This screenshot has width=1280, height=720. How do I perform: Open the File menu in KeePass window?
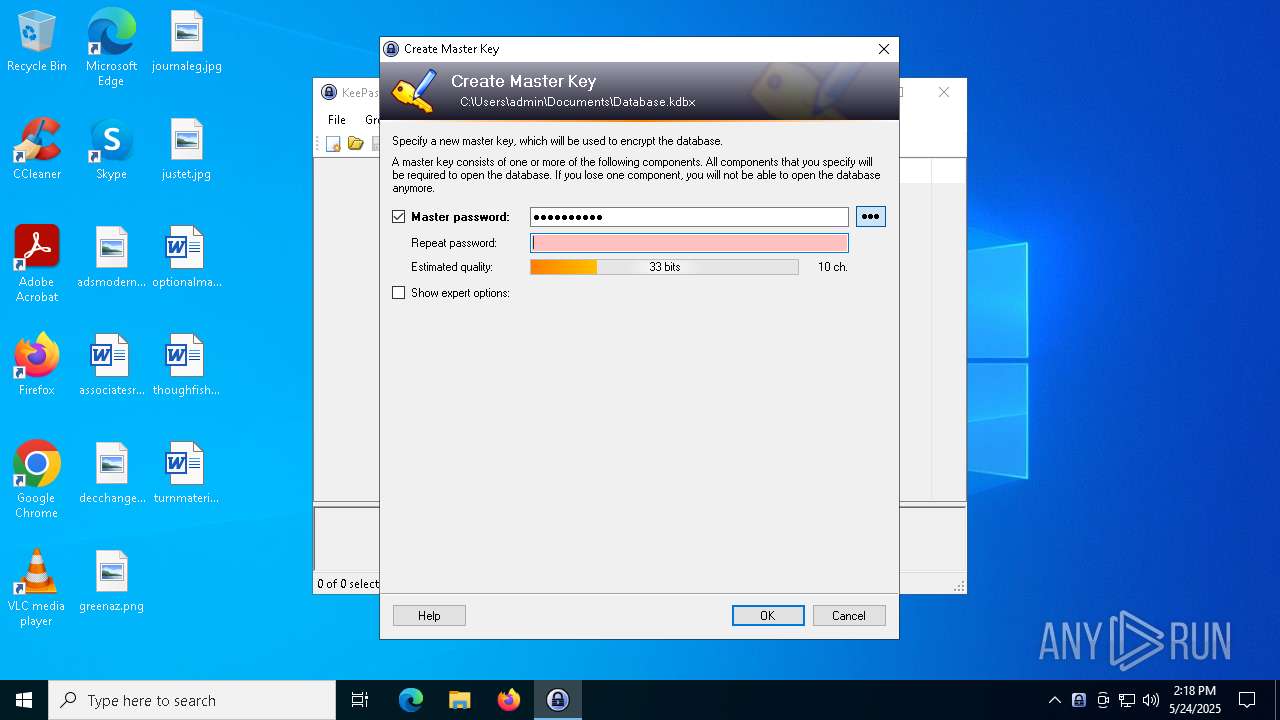337,120
